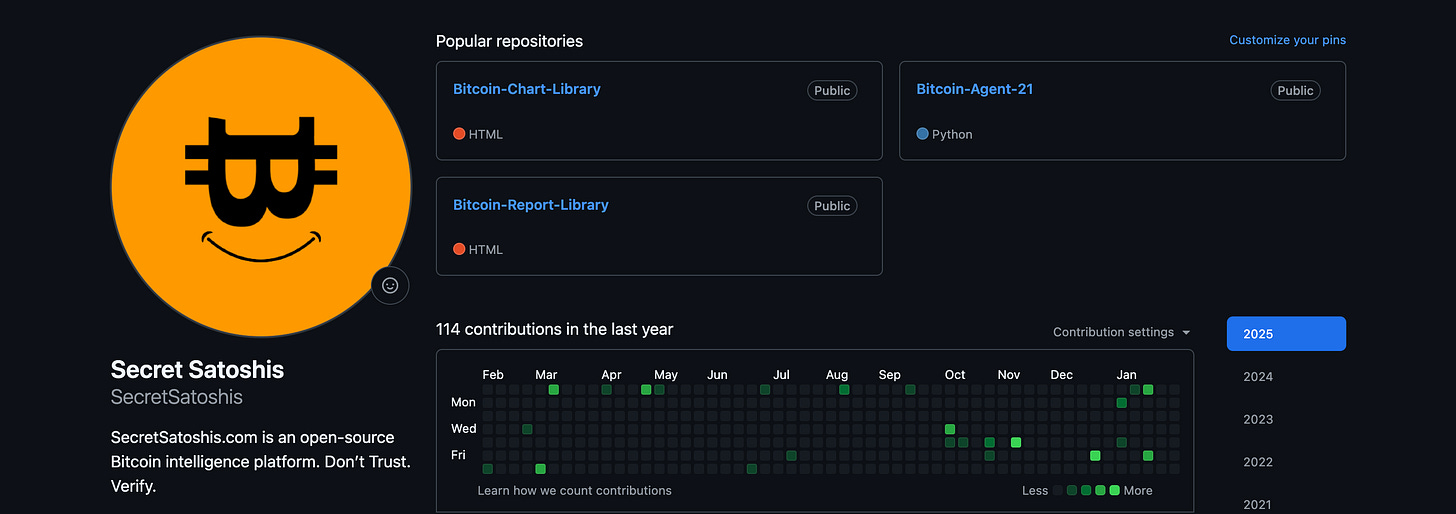Click the Jul month label in graph
Viewport: 1456px width, 514px height.
tap(781, 375)
